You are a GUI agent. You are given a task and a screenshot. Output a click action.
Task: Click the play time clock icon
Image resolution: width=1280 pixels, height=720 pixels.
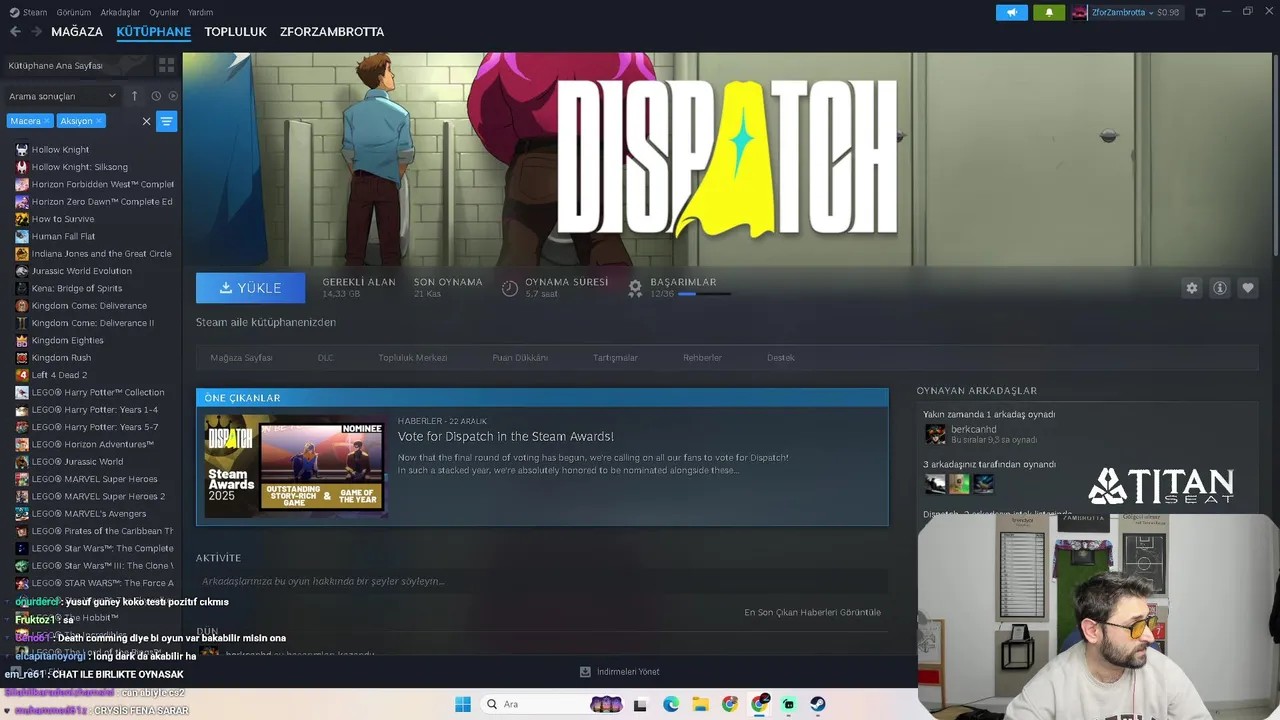510,288
